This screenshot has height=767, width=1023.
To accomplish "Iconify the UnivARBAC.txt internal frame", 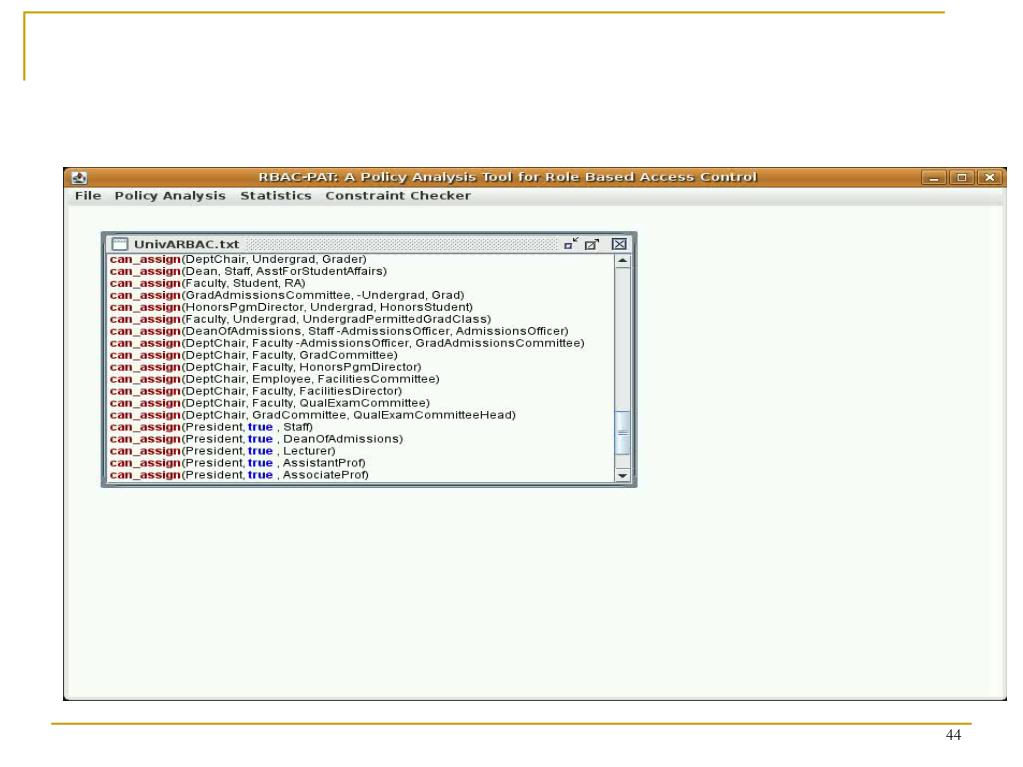I will point(571,244).
